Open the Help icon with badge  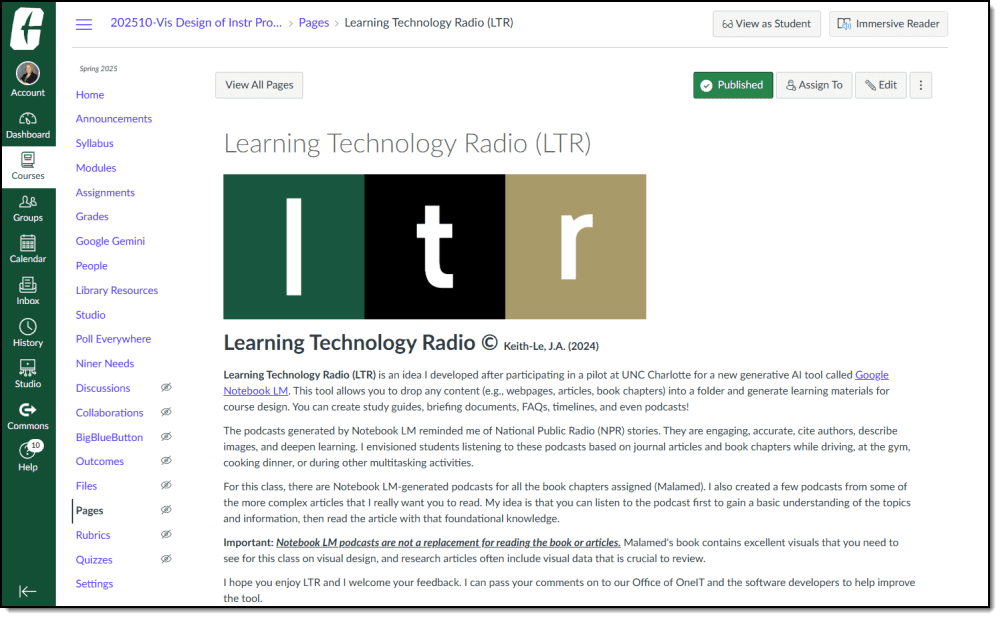pos(28,452)
